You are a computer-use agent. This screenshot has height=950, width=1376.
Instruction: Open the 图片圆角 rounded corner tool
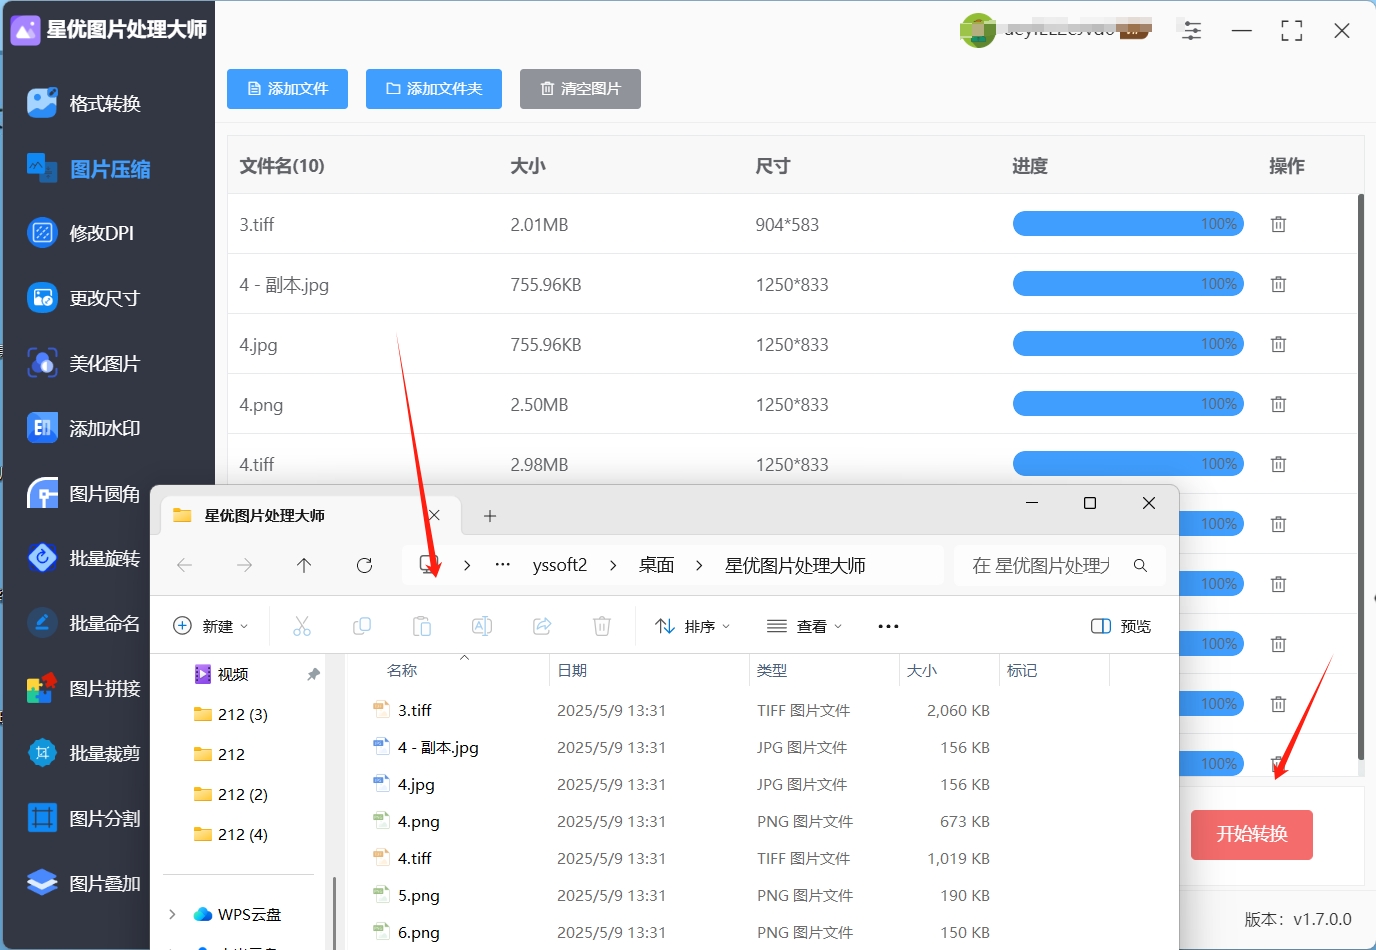(84, 494)
